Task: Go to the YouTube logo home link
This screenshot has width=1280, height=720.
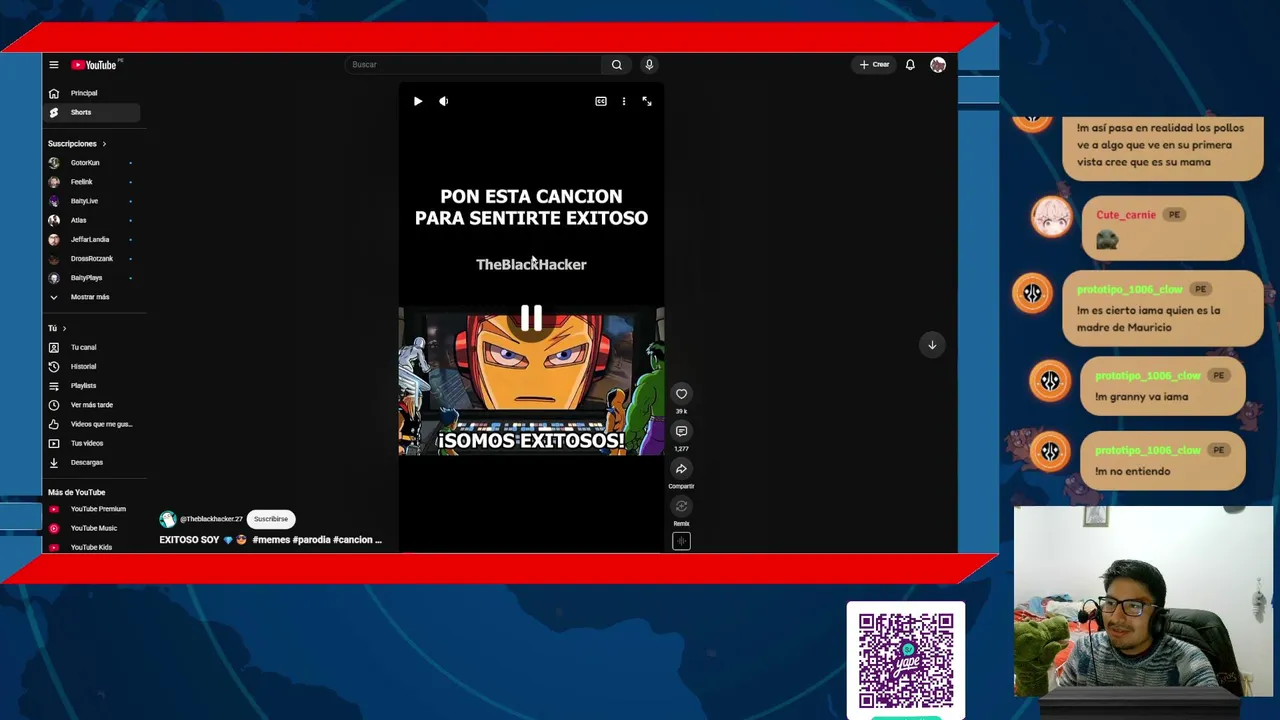Action: click(x=94, y=65)
